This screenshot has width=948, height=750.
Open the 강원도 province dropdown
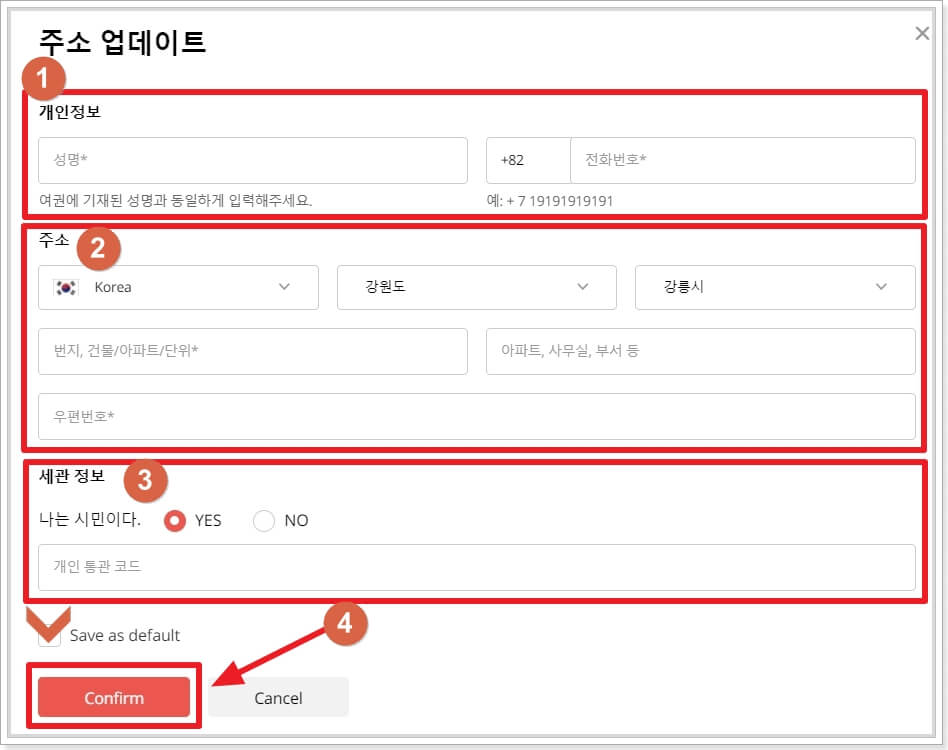click(477, 287)
